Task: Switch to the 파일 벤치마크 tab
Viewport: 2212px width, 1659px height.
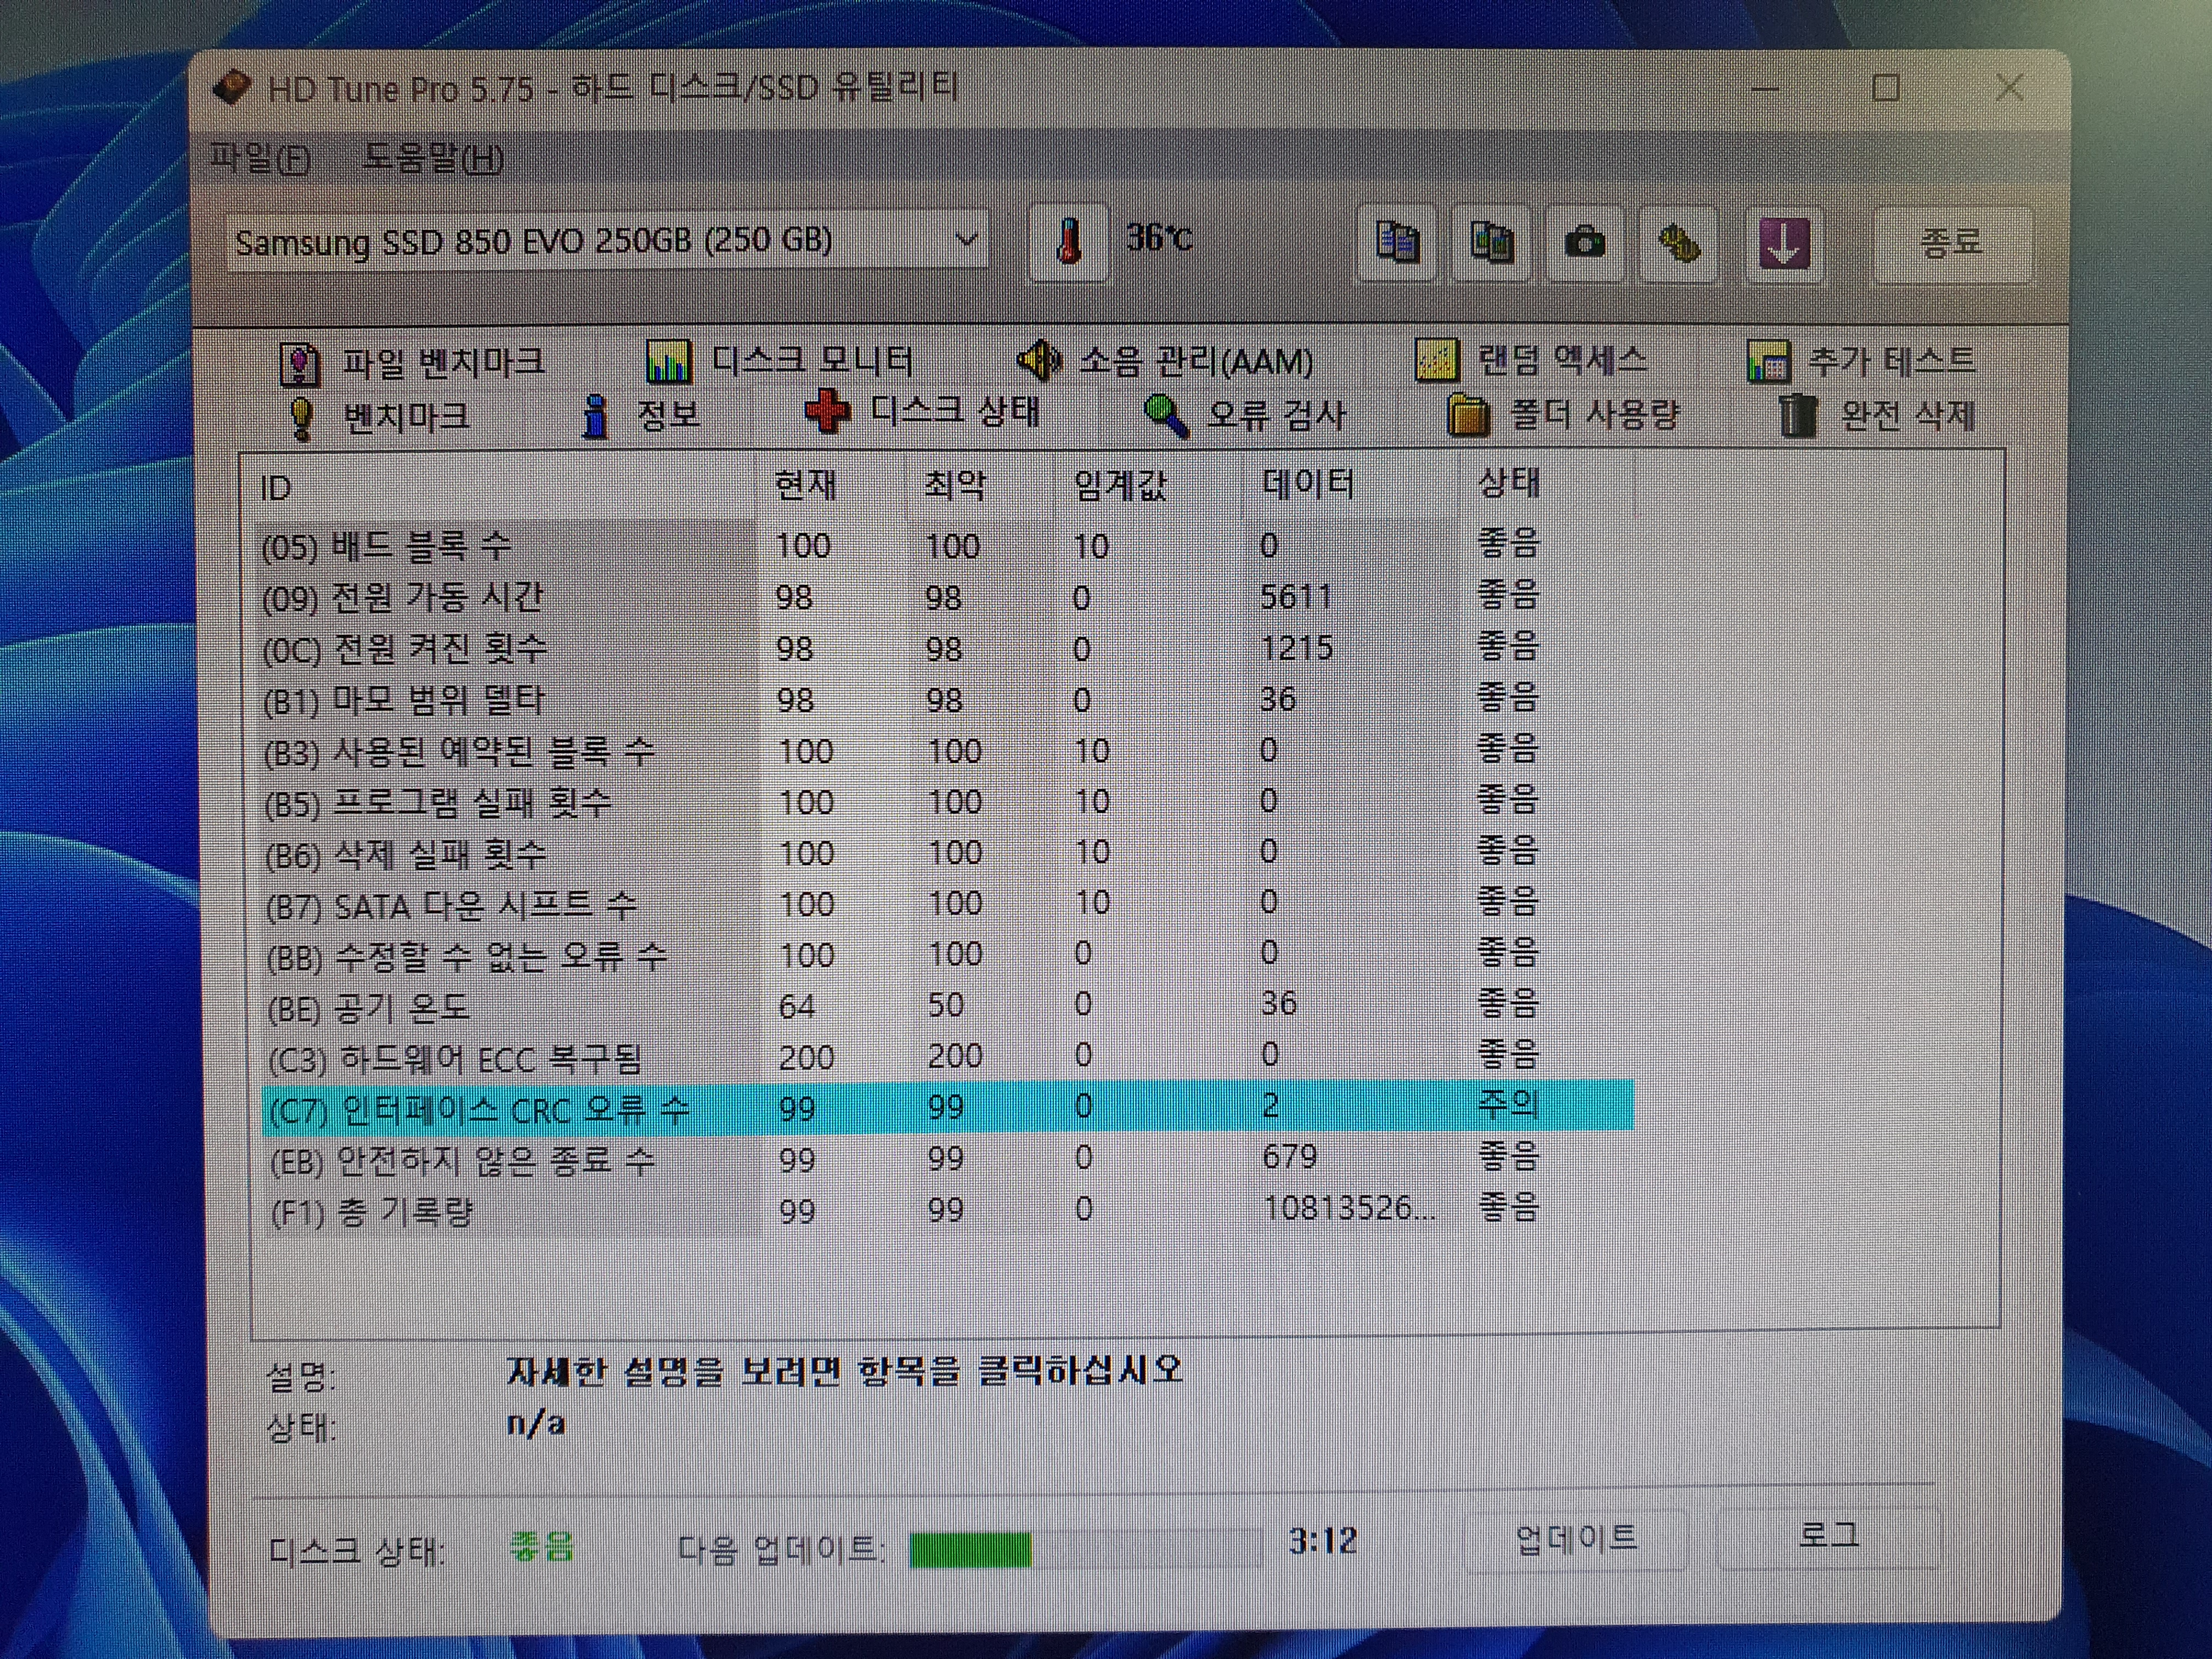Action: pos(412,363)
